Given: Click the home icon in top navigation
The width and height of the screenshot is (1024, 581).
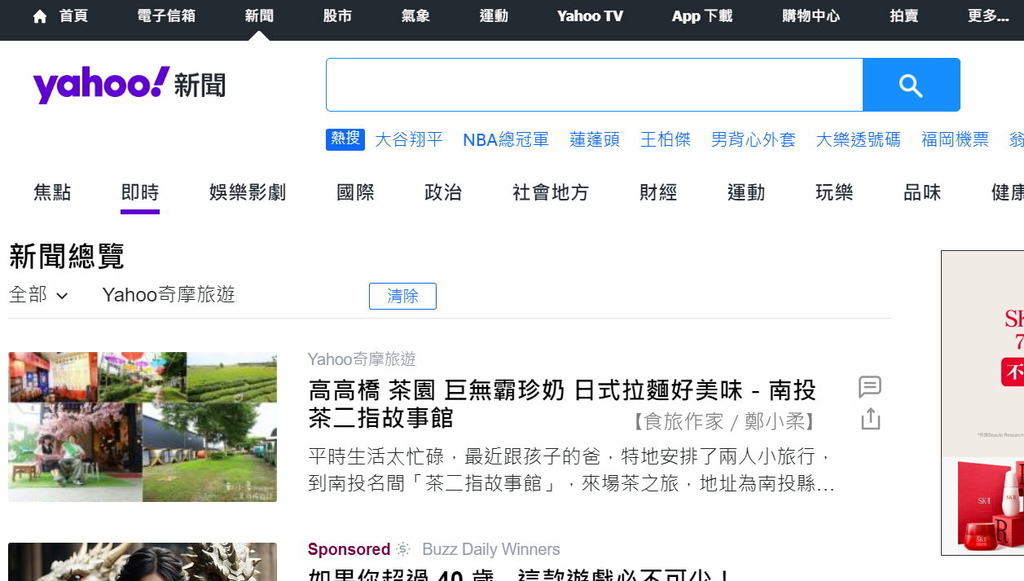Looking at the screenshot, I should (40, 16).
